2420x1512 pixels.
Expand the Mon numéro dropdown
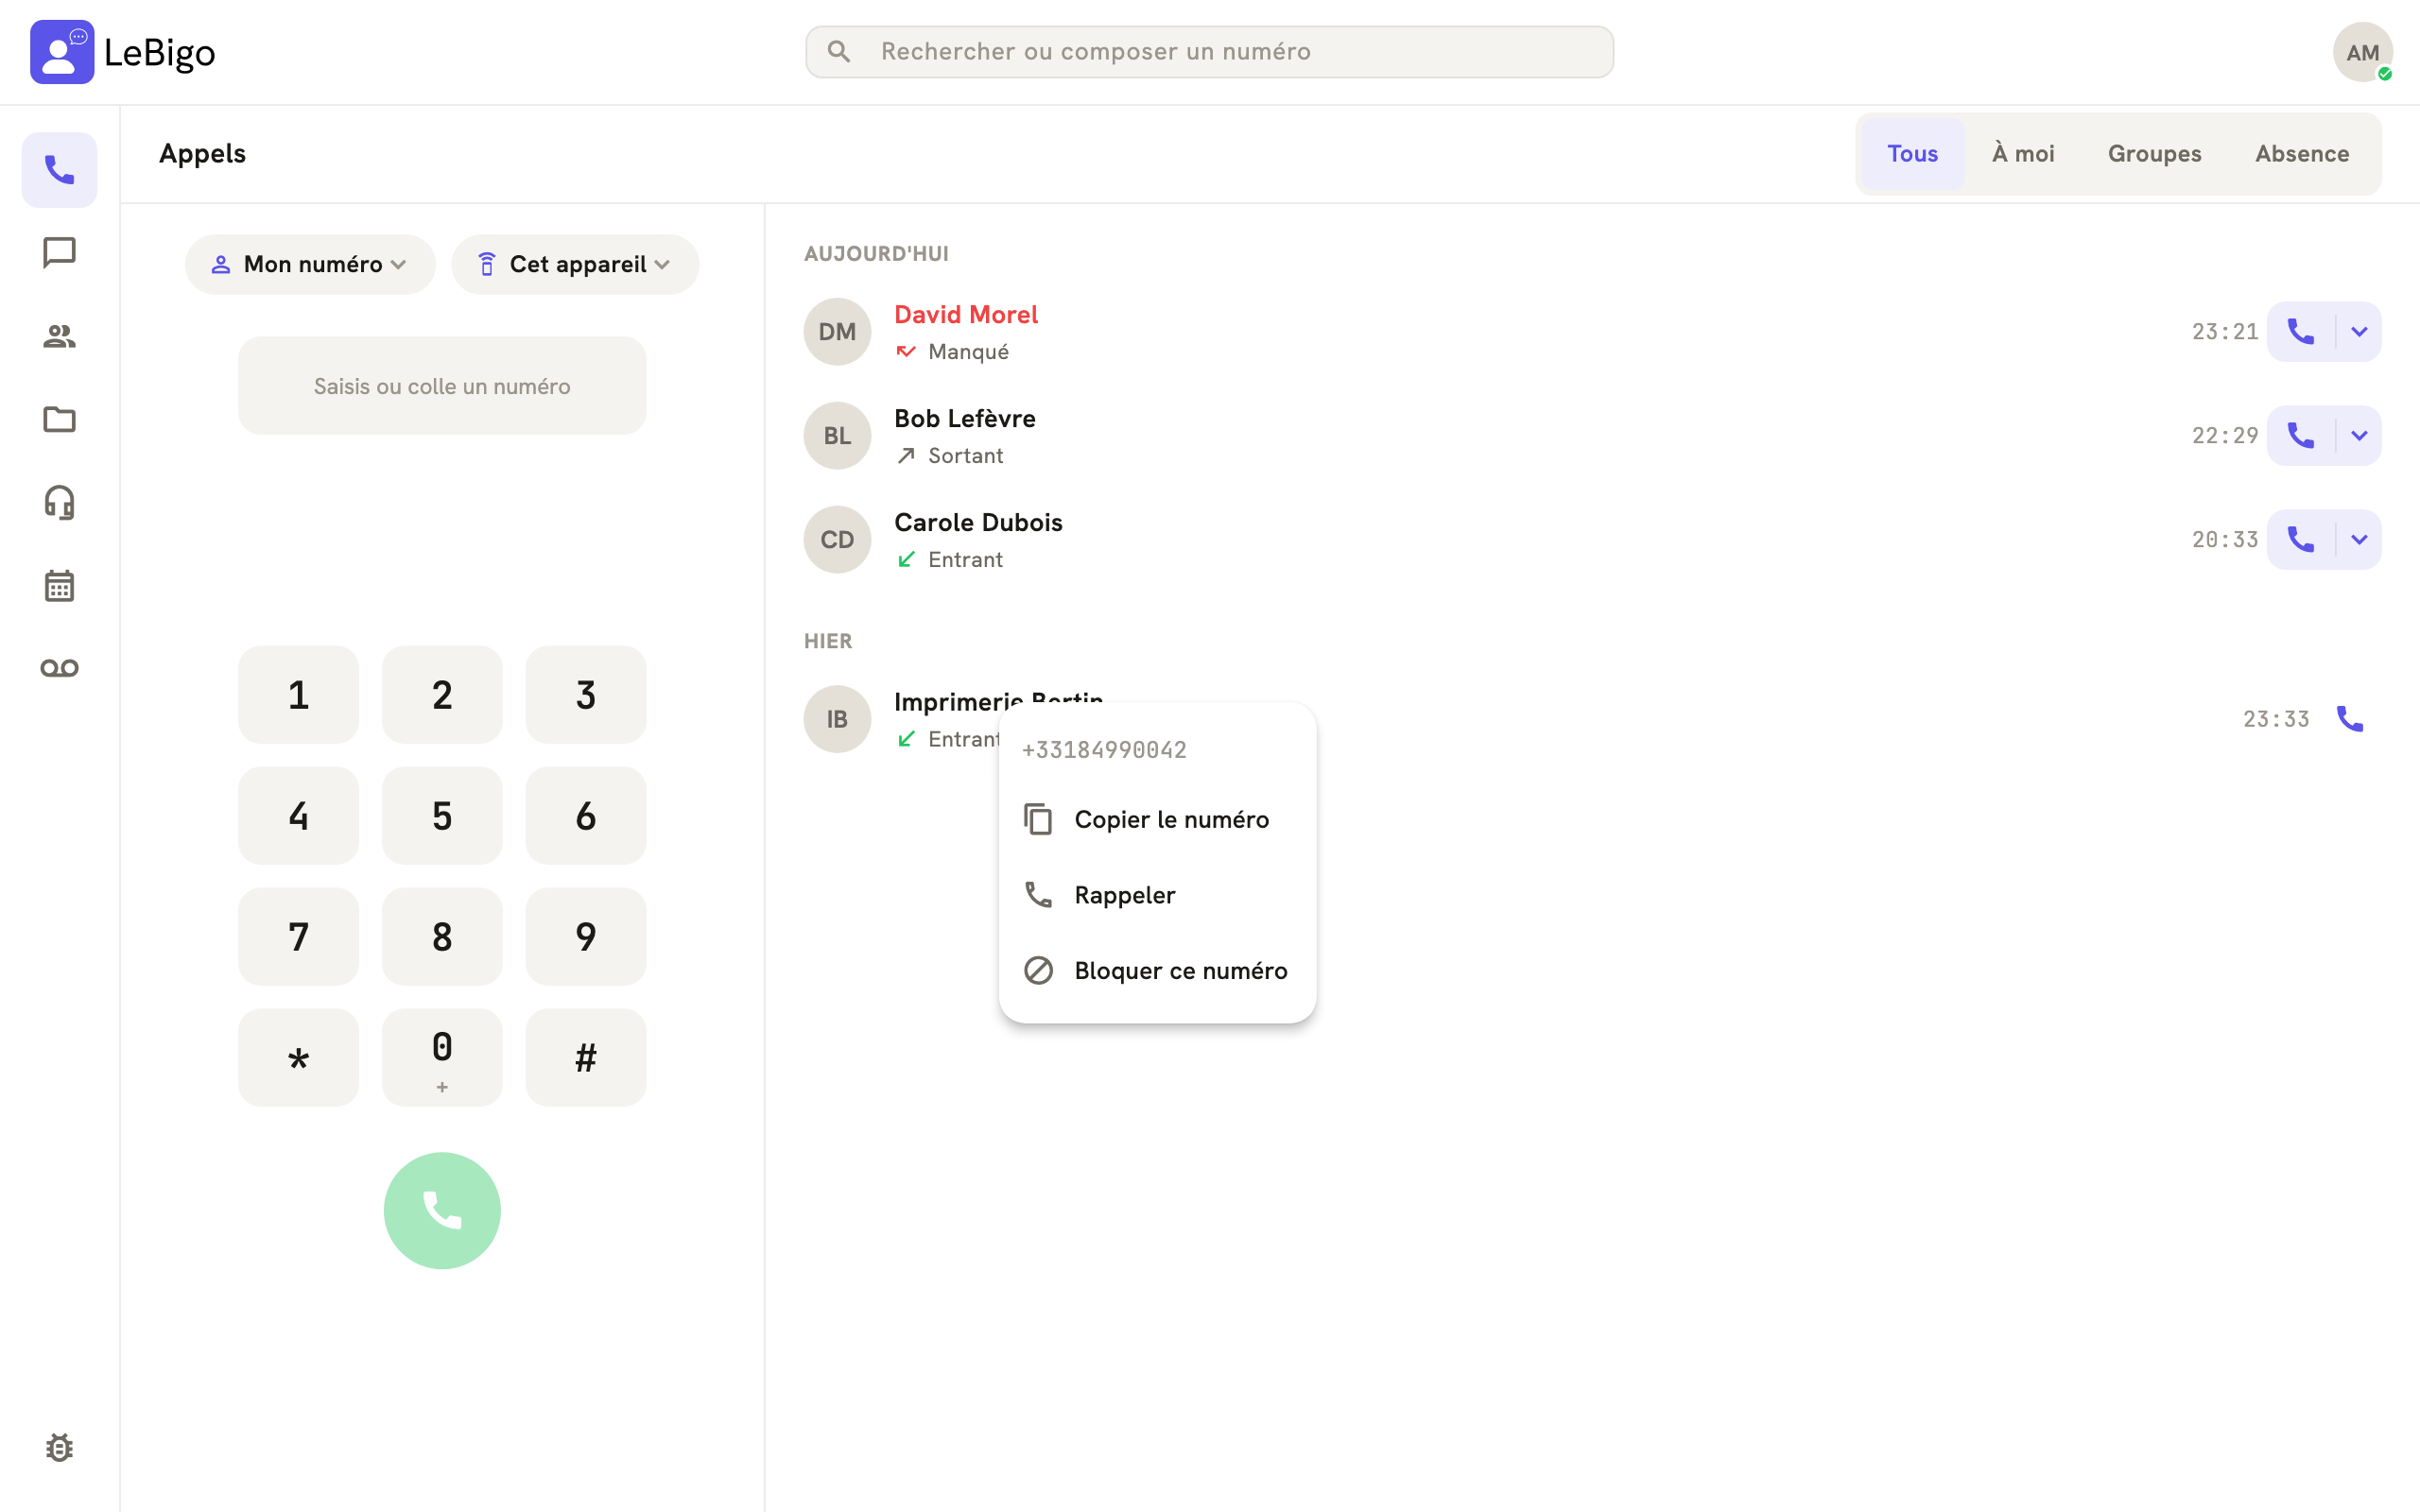pyautogui.click(x=310, y=264)
